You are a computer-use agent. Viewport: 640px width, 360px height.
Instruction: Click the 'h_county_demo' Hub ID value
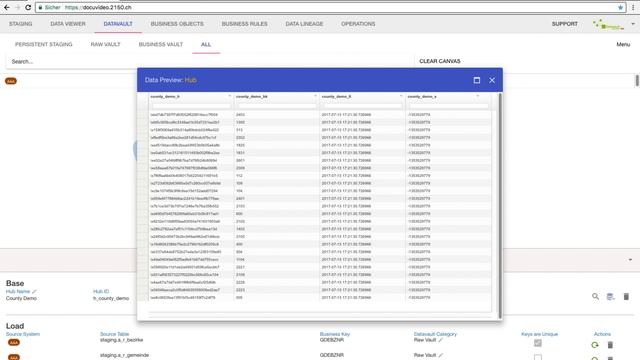(111, 298)
